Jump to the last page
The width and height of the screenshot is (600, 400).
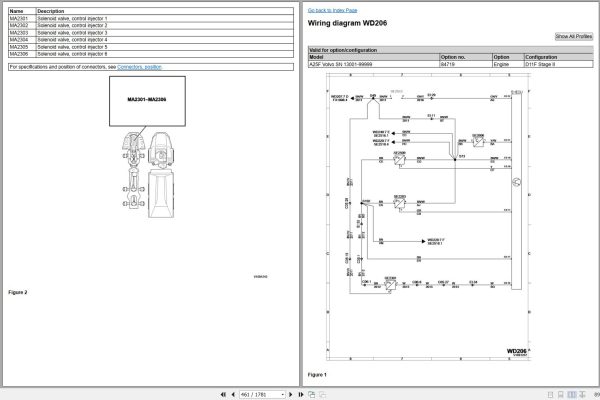pos(301,394)
